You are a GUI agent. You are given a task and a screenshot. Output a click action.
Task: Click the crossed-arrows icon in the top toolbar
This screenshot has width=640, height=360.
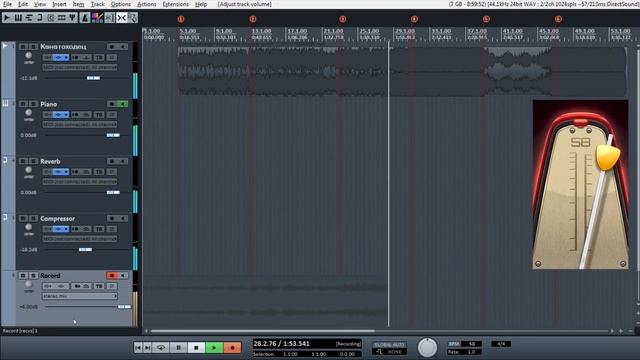(121, 18)
